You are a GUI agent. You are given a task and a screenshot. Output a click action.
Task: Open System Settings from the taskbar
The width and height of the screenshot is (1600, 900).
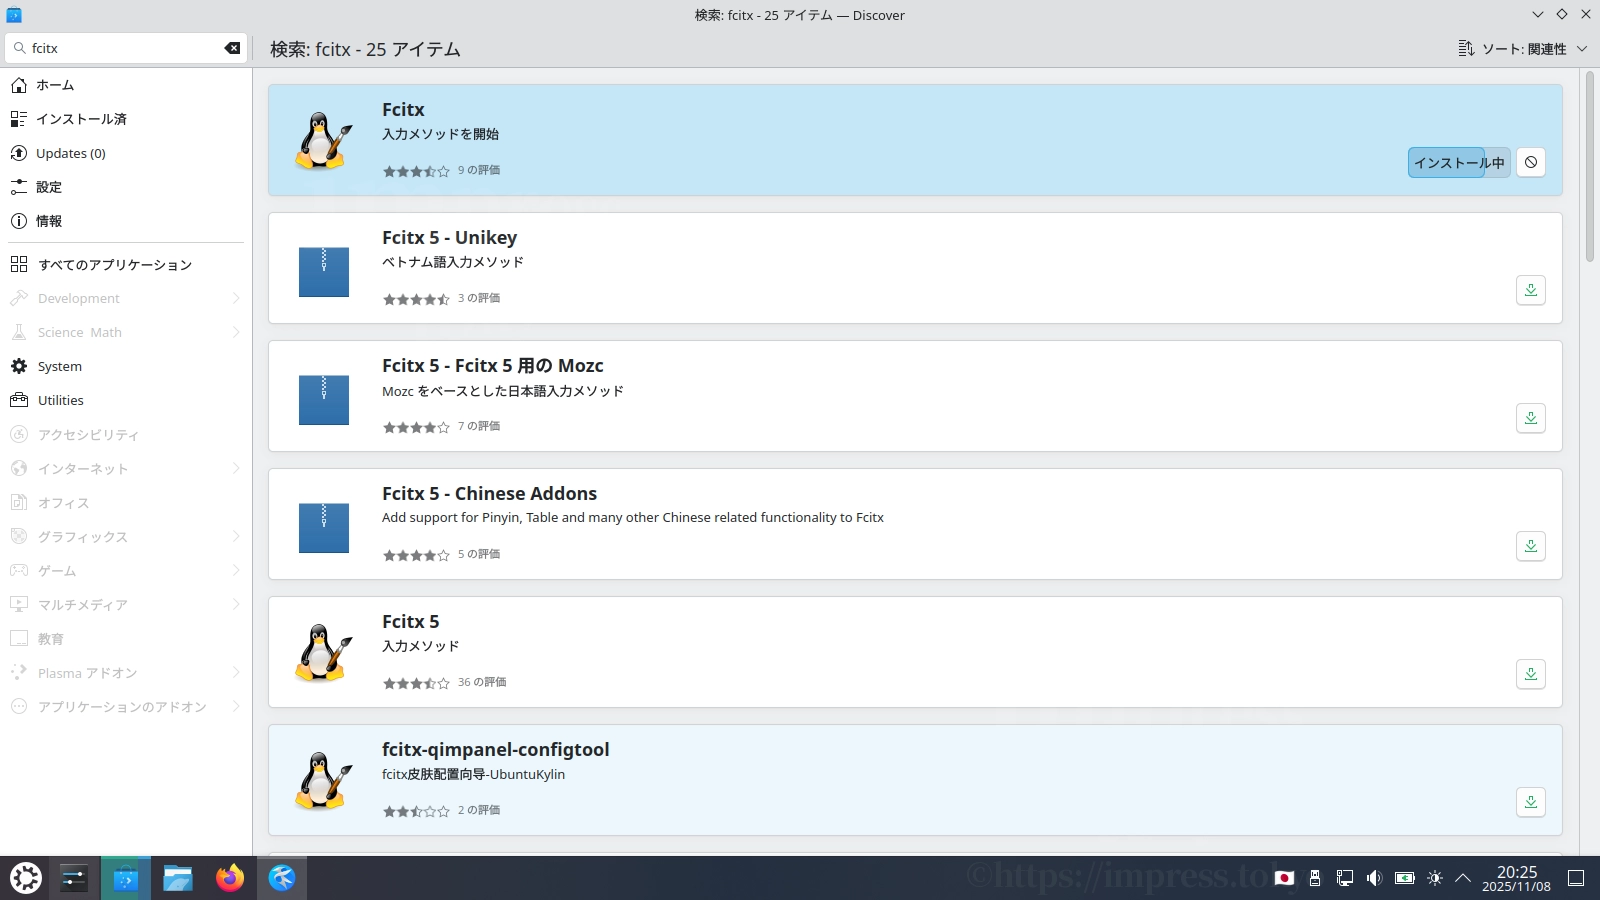(74, 878)
